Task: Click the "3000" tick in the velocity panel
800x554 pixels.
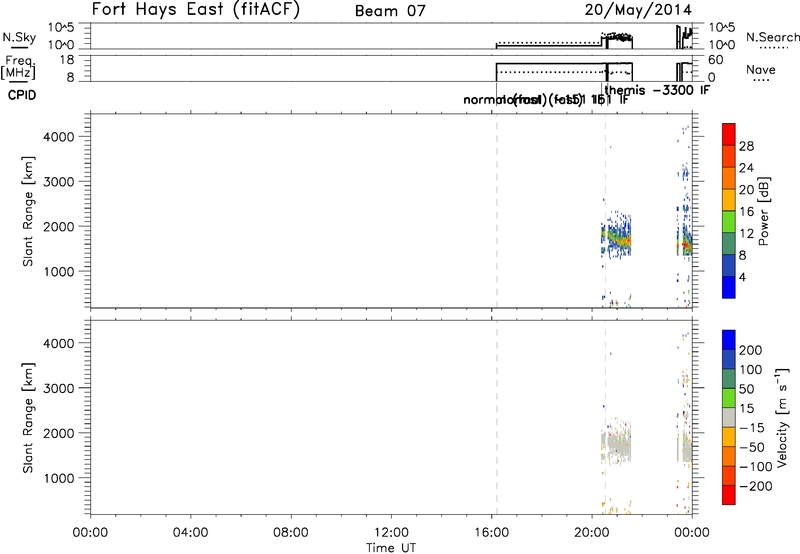Action: click(58, 388)
